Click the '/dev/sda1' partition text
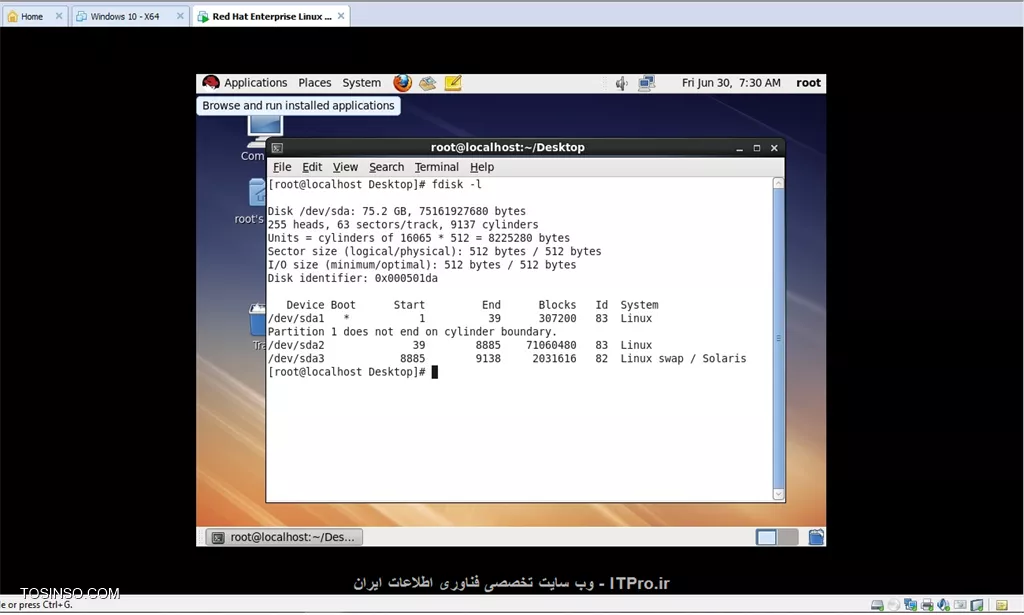The height and width of the screenshot is (615, 1024). (296, 319)
